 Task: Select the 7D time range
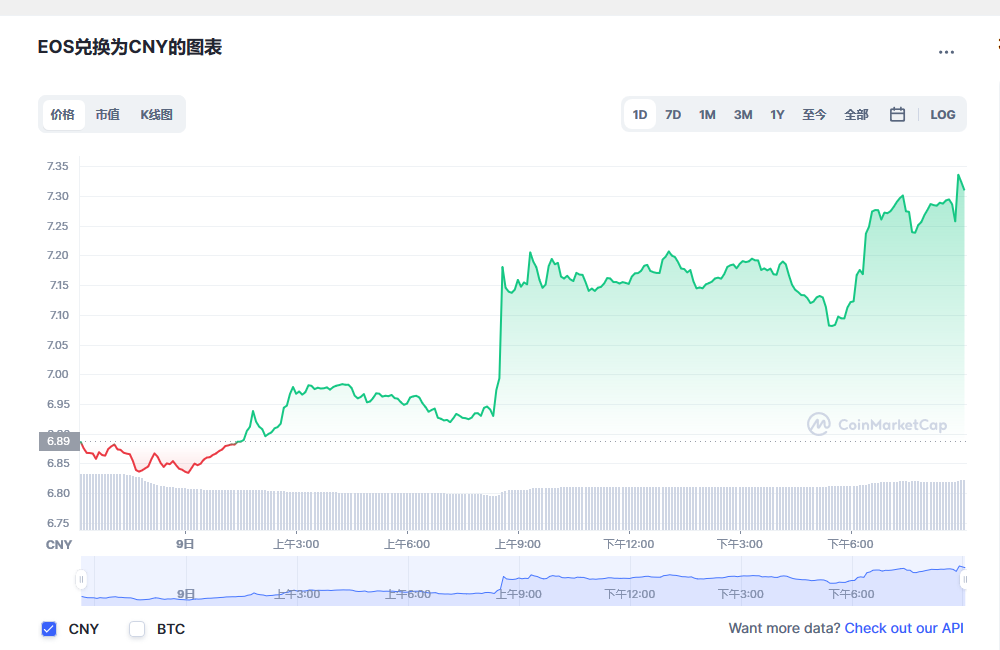click(x=673, y=115)
